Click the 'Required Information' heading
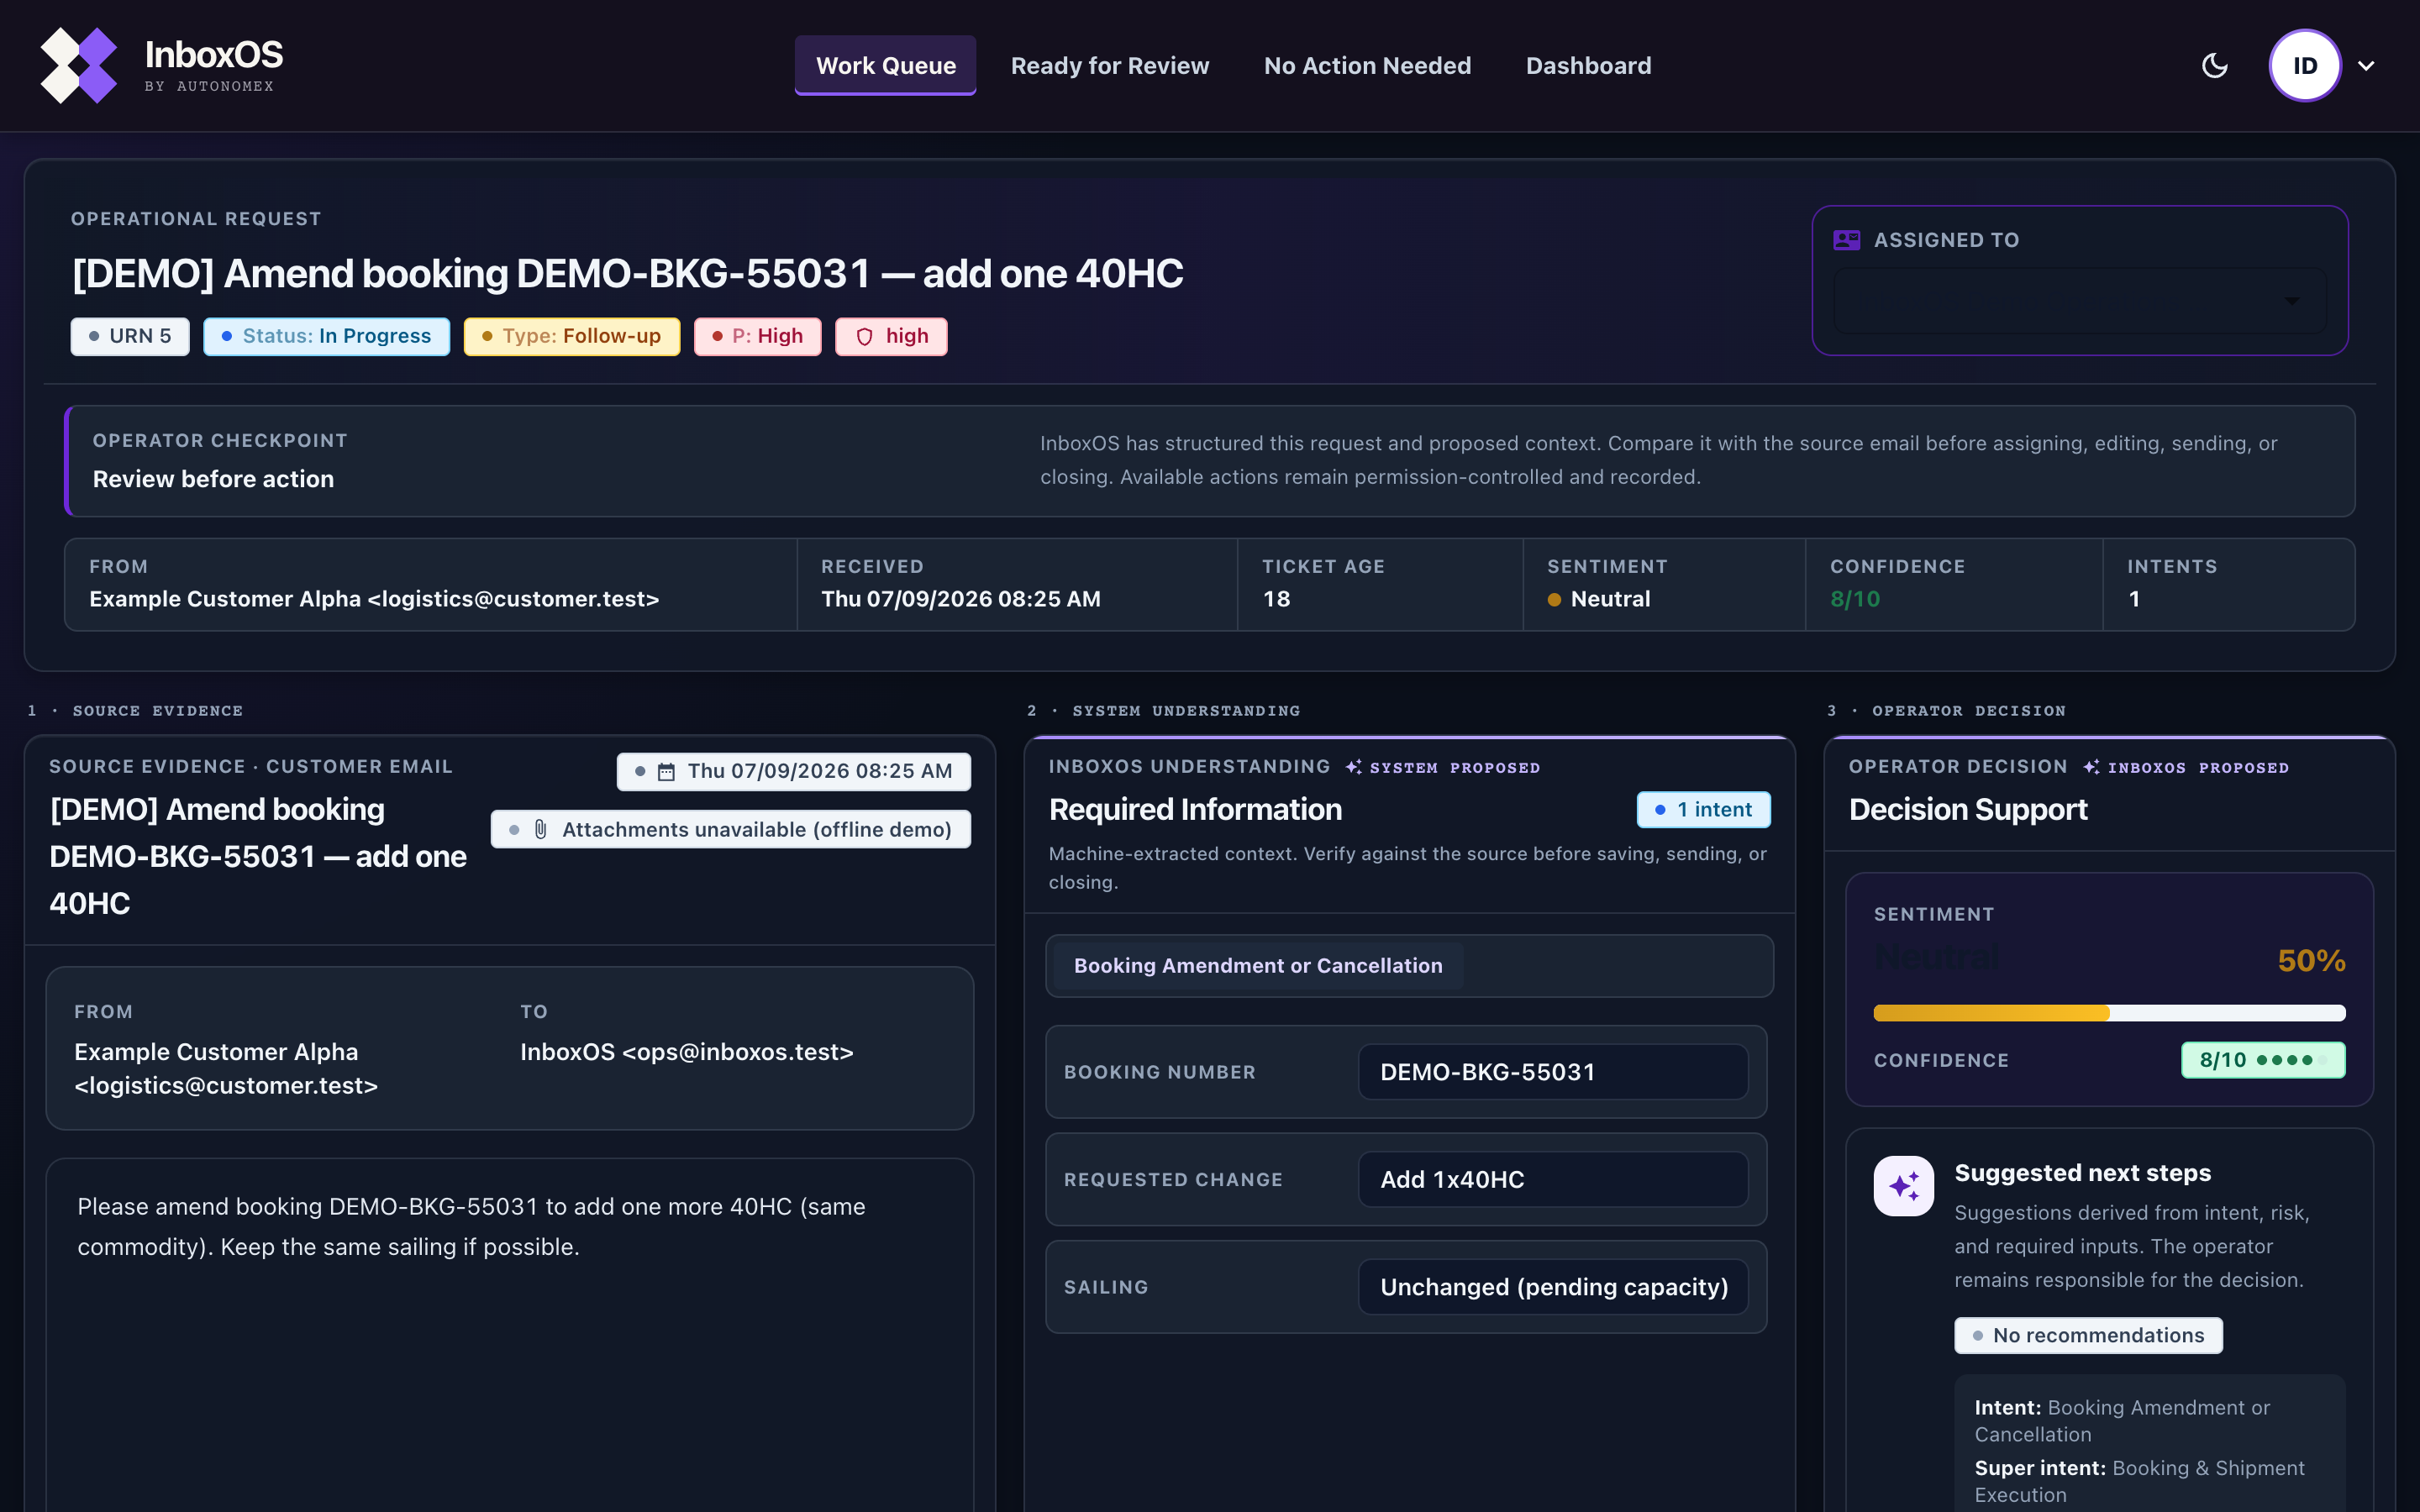This screenshot has width=2420, height=1512. (1195, 810)
